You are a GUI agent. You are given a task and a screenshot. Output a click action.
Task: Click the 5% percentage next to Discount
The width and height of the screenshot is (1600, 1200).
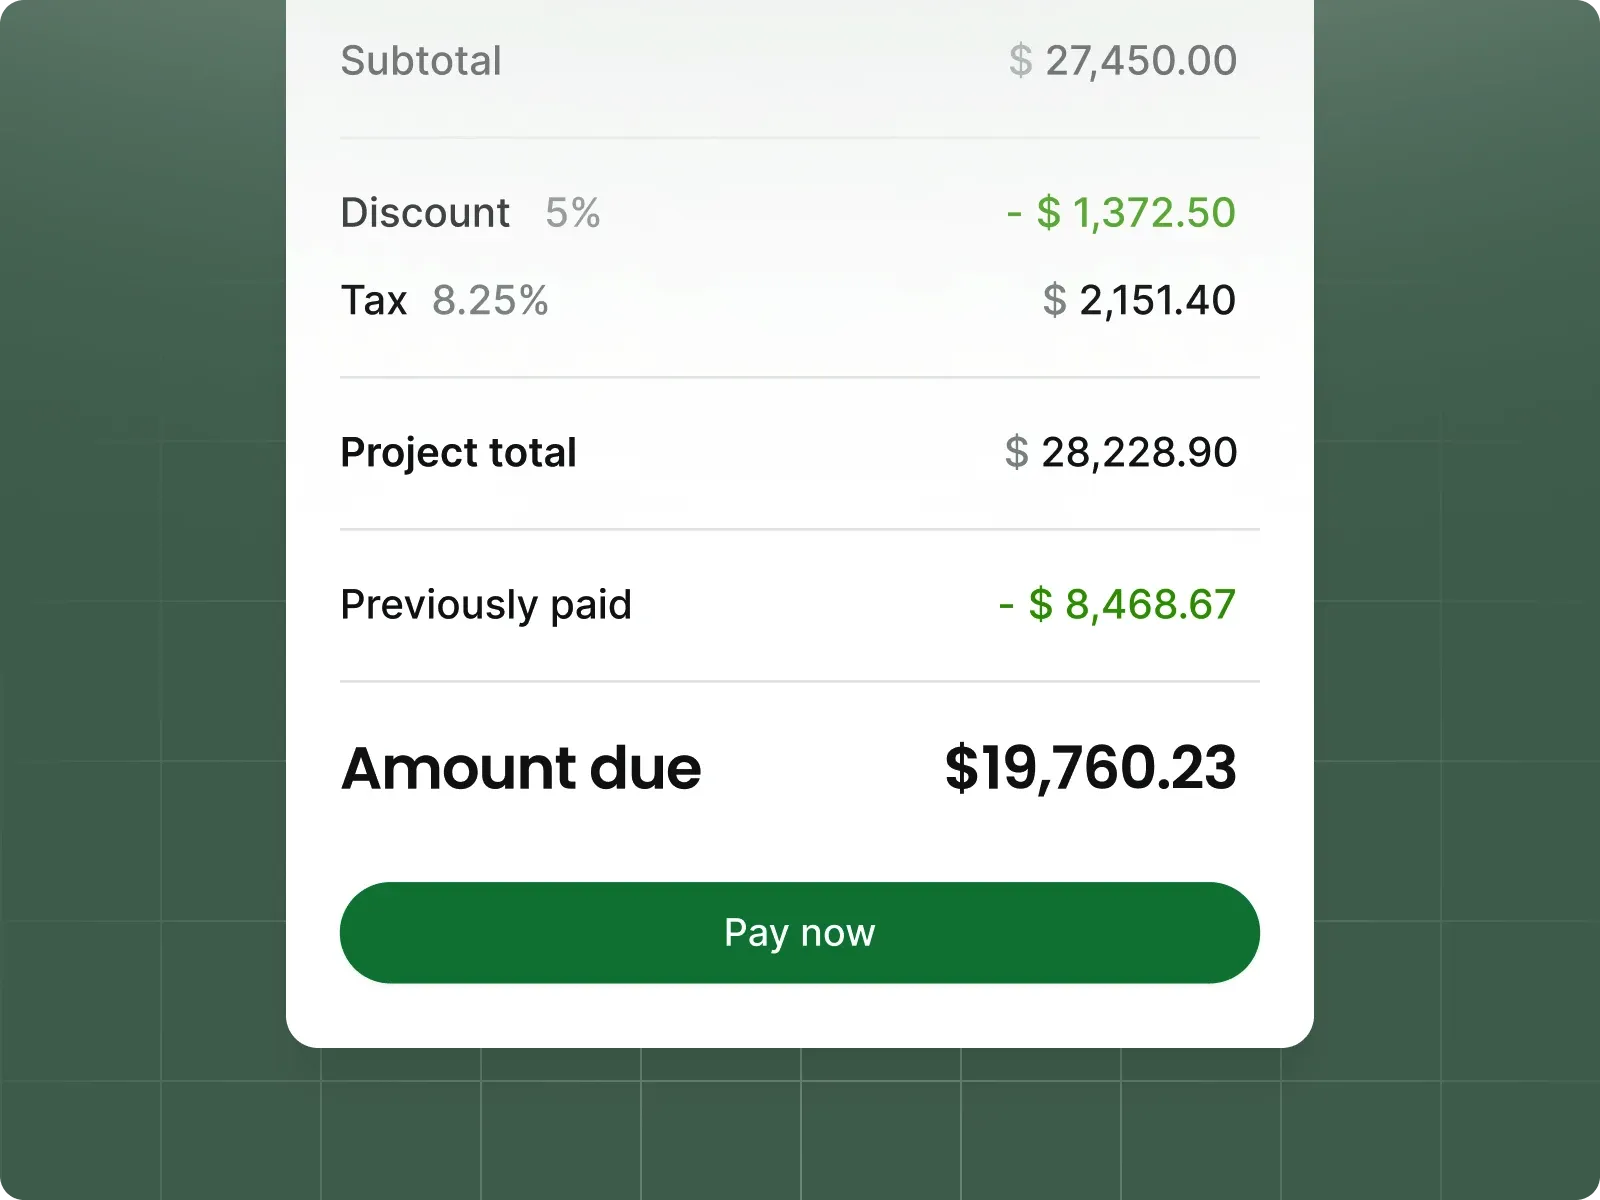point(572,212)
